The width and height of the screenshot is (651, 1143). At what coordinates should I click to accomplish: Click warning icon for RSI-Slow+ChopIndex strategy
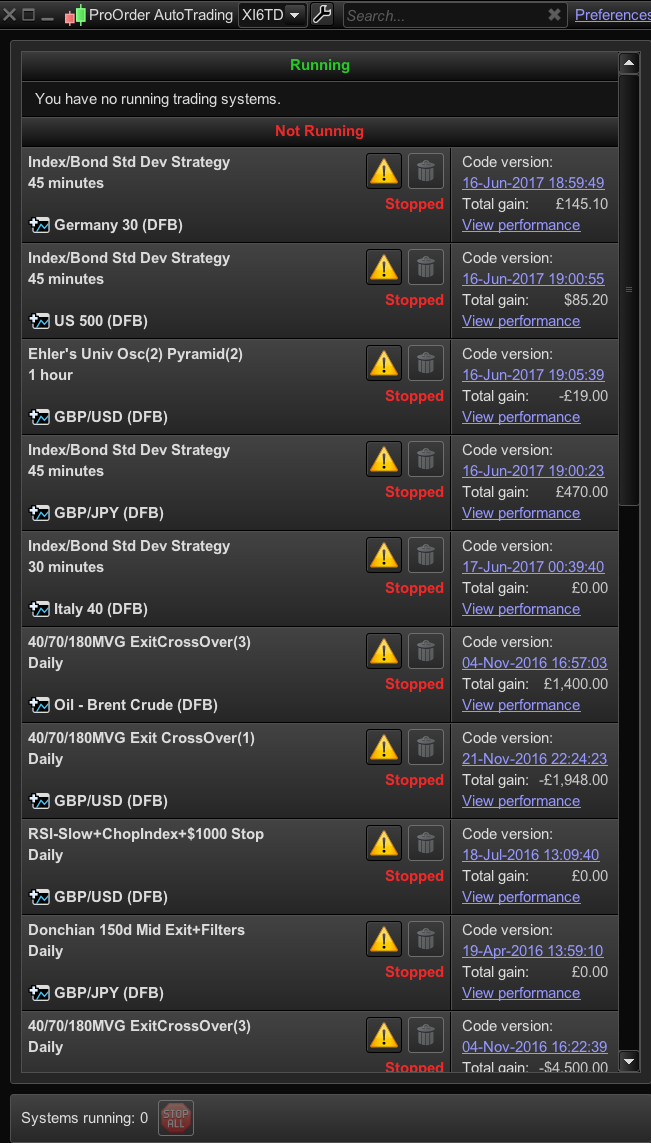click(x=383, y=843)
